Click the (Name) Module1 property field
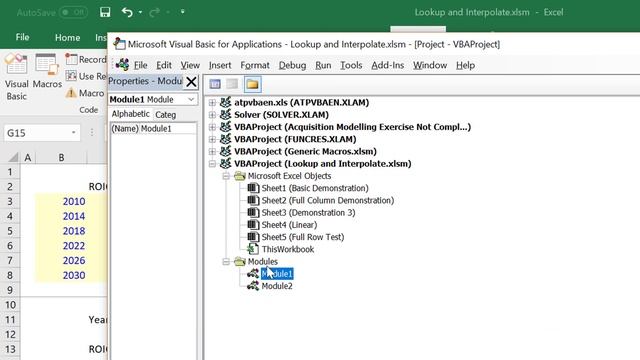Screen dimensions: 640x360 (153, 129)
